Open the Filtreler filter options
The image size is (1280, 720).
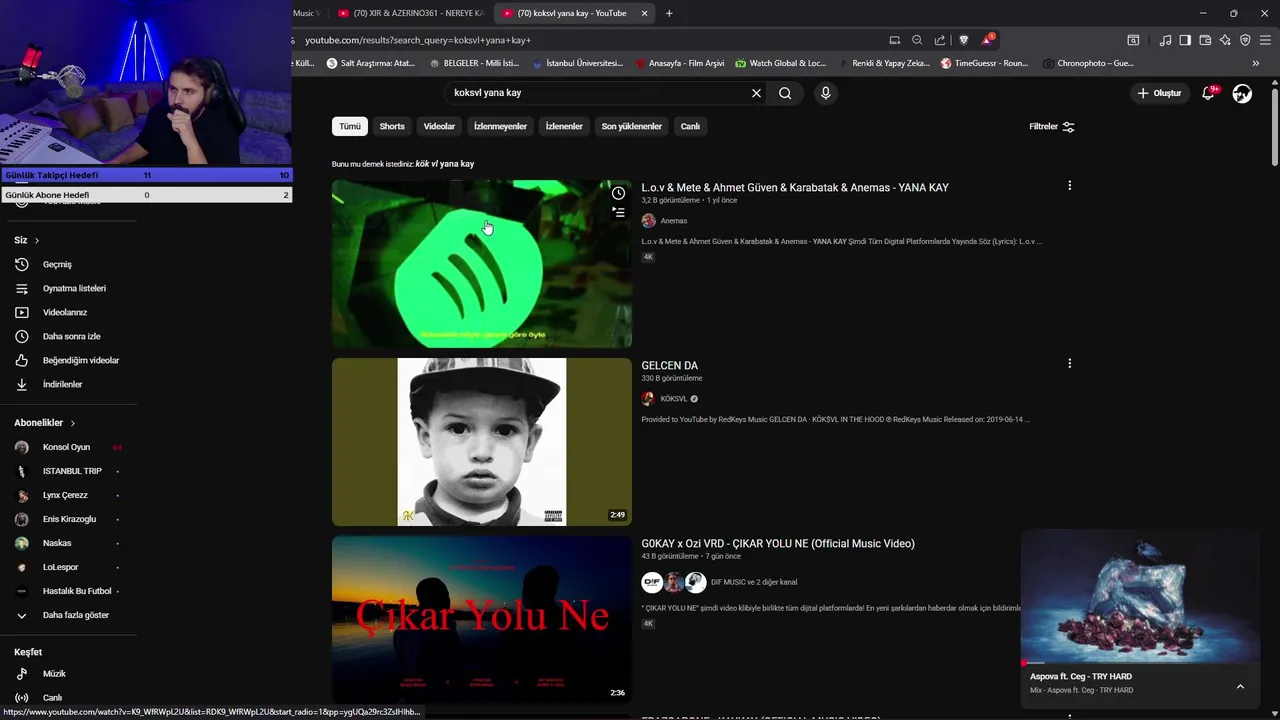pyautogui.click(x=1051, y=127)
